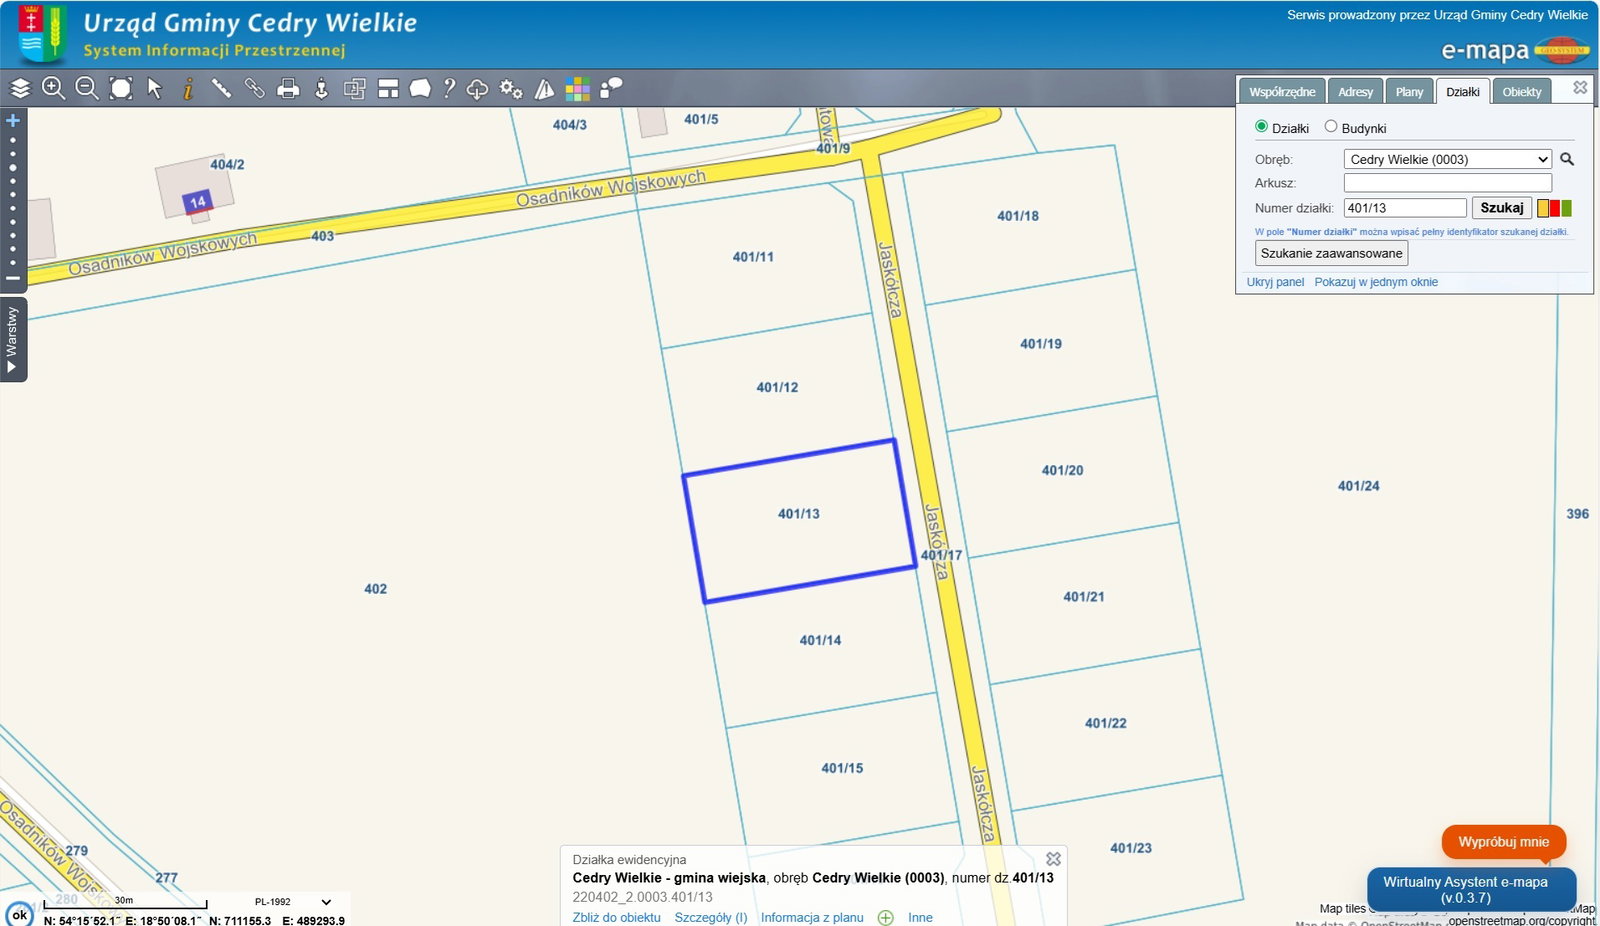Open the Obręb dropdown Cedry Wielkie (0003)
This screenshot has width=1600, height=926.
pyautogui.click(x=1447, y=160)
